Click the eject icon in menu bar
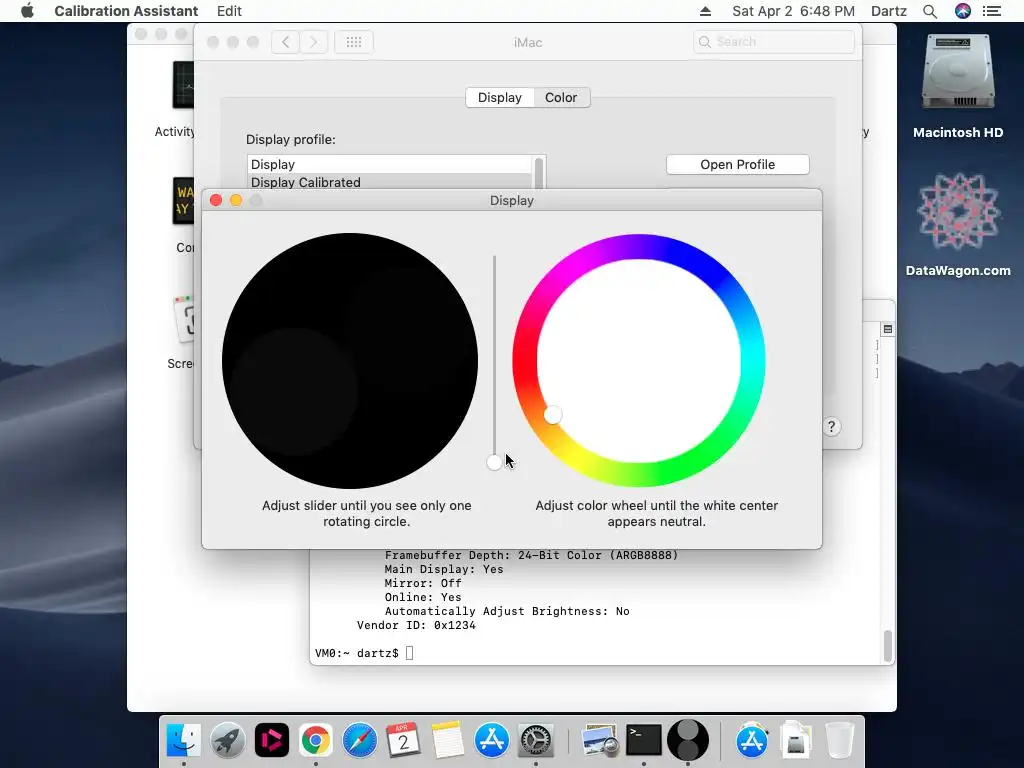This screenshot has width=1024, height=768. (705, 11)
